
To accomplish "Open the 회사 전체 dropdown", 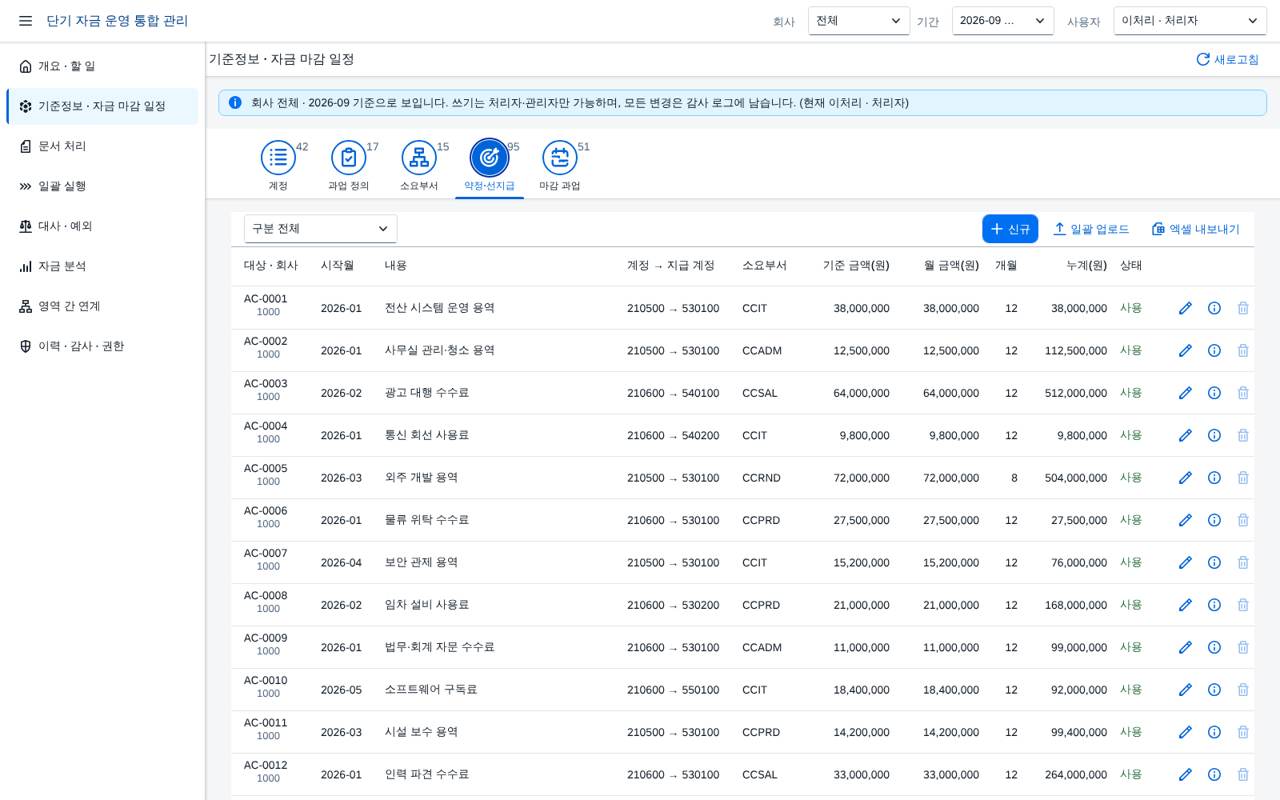I will [859, 21].
